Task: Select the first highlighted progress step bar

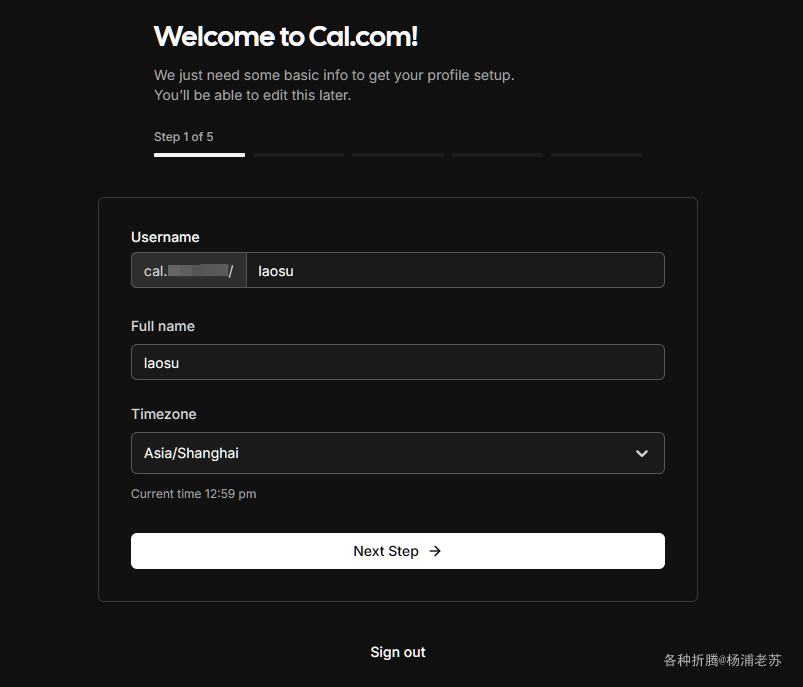Action: pyautogui.click(x=199, y=155)
